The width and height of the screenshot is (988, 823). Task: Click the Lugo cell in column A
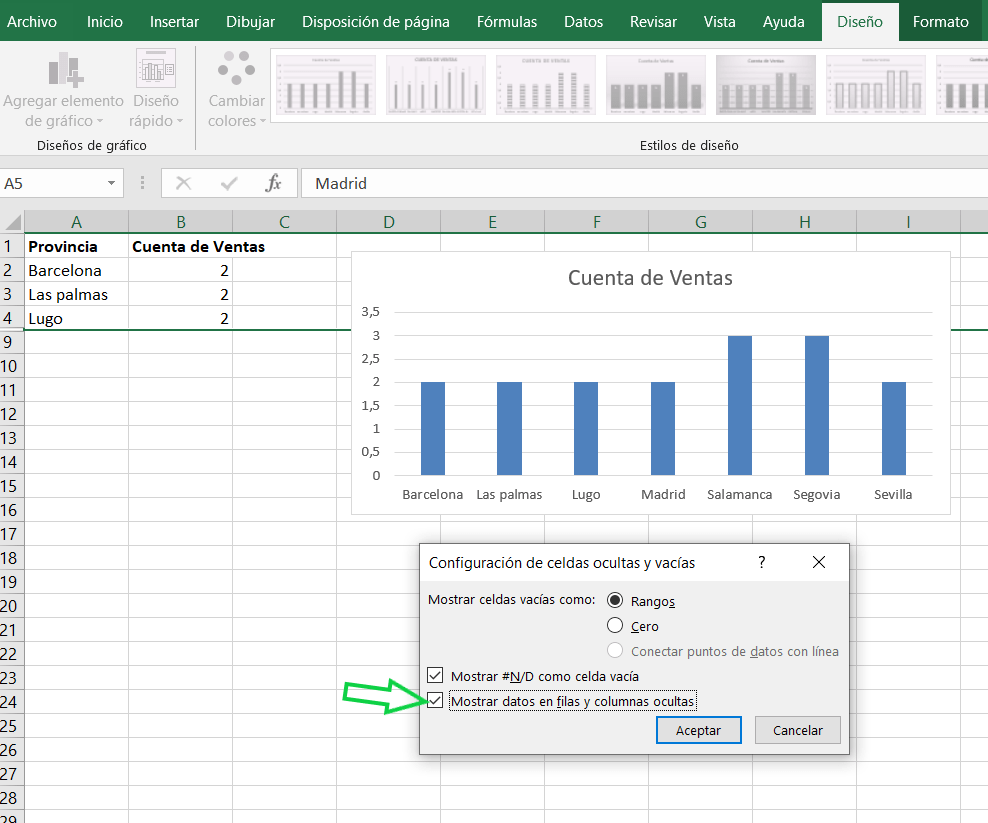76,318
